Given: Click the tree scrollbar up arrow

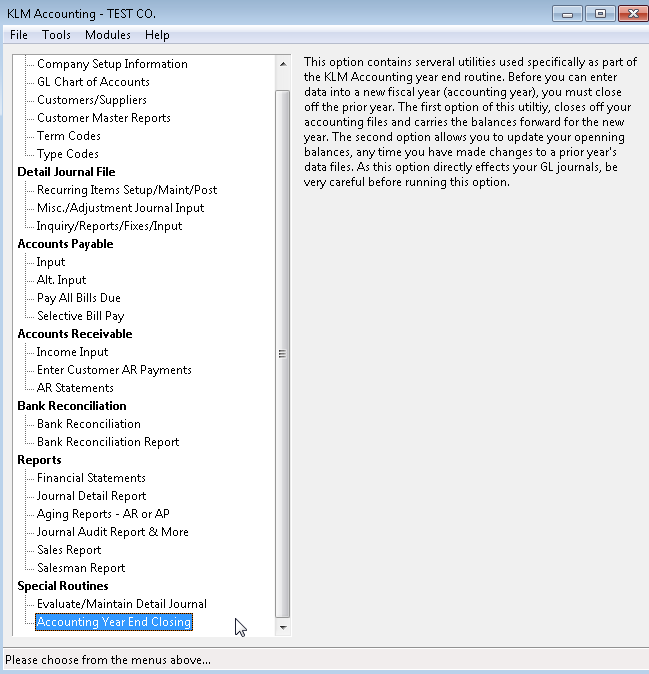Looking at the screenshot, I should tap(283, 64).
